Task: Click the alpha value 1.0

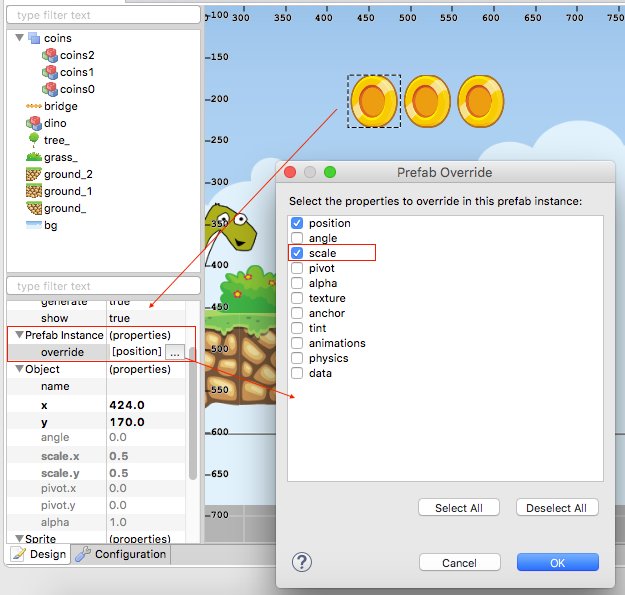Action: pos(118,522)
